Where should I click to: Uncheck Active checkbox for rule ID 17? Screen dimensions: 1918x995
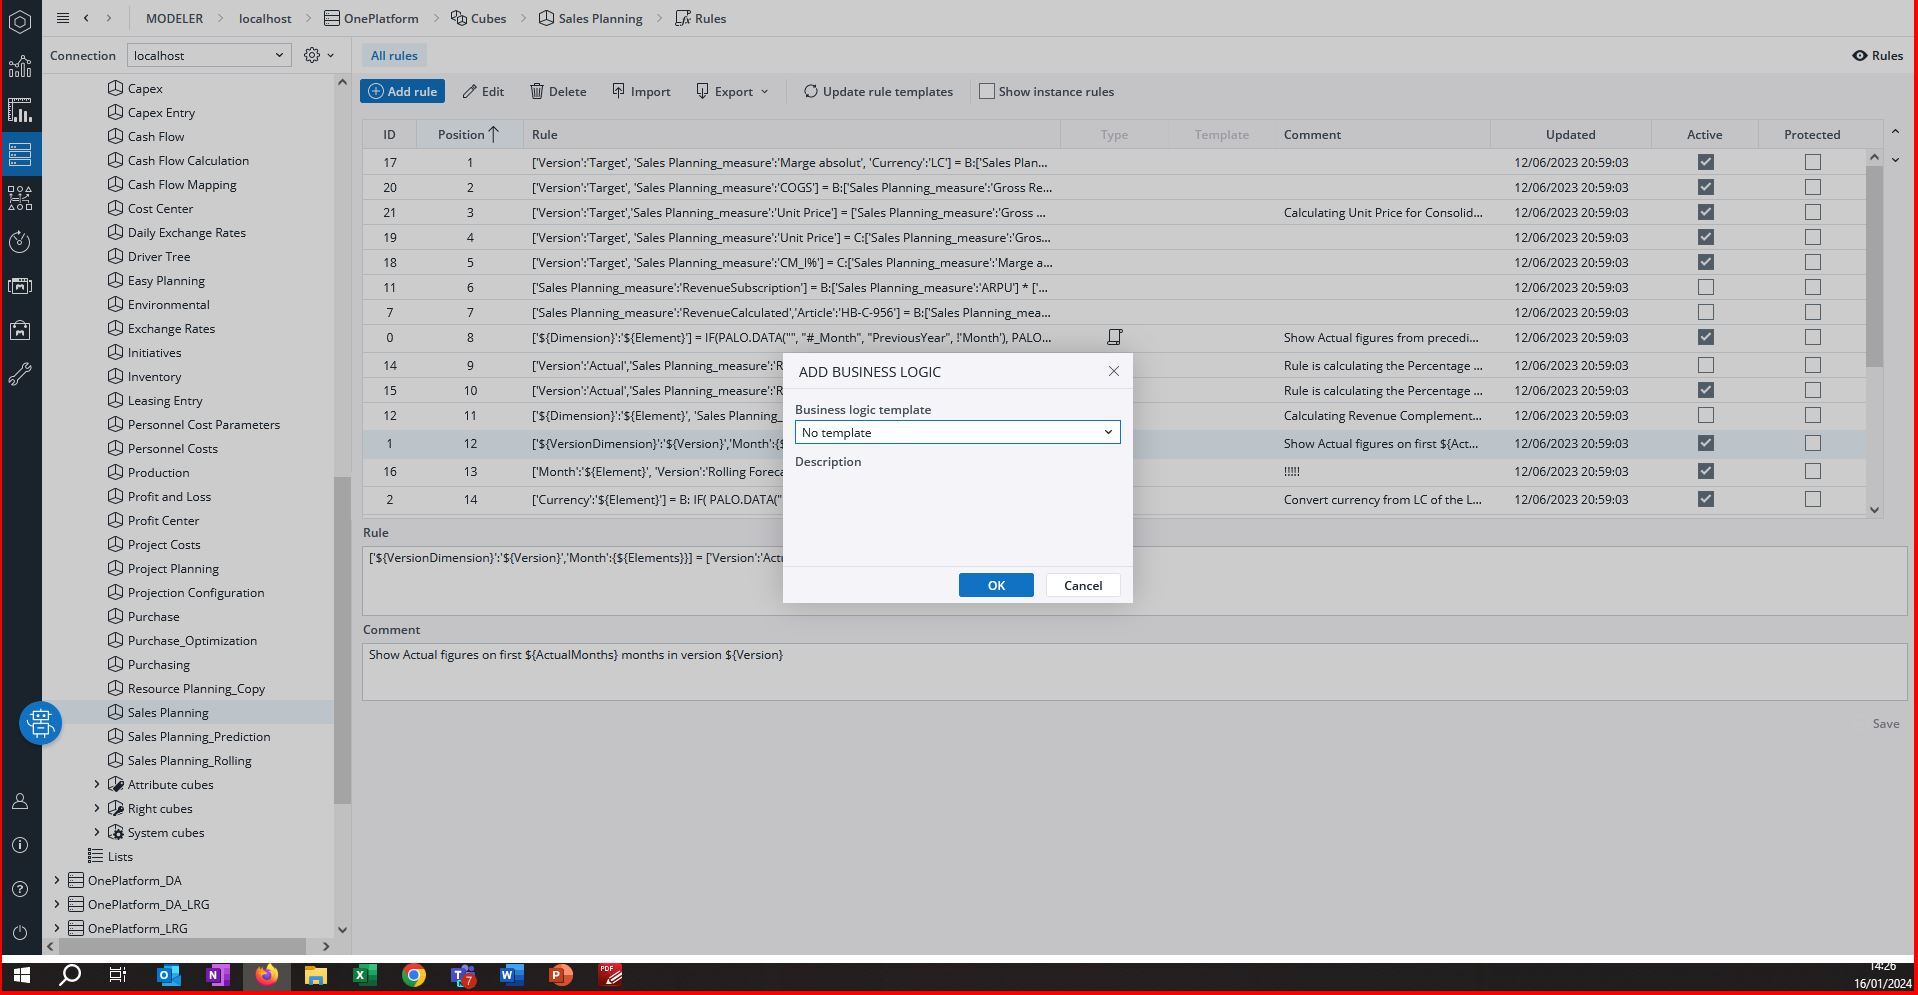tap(1705, 162)
